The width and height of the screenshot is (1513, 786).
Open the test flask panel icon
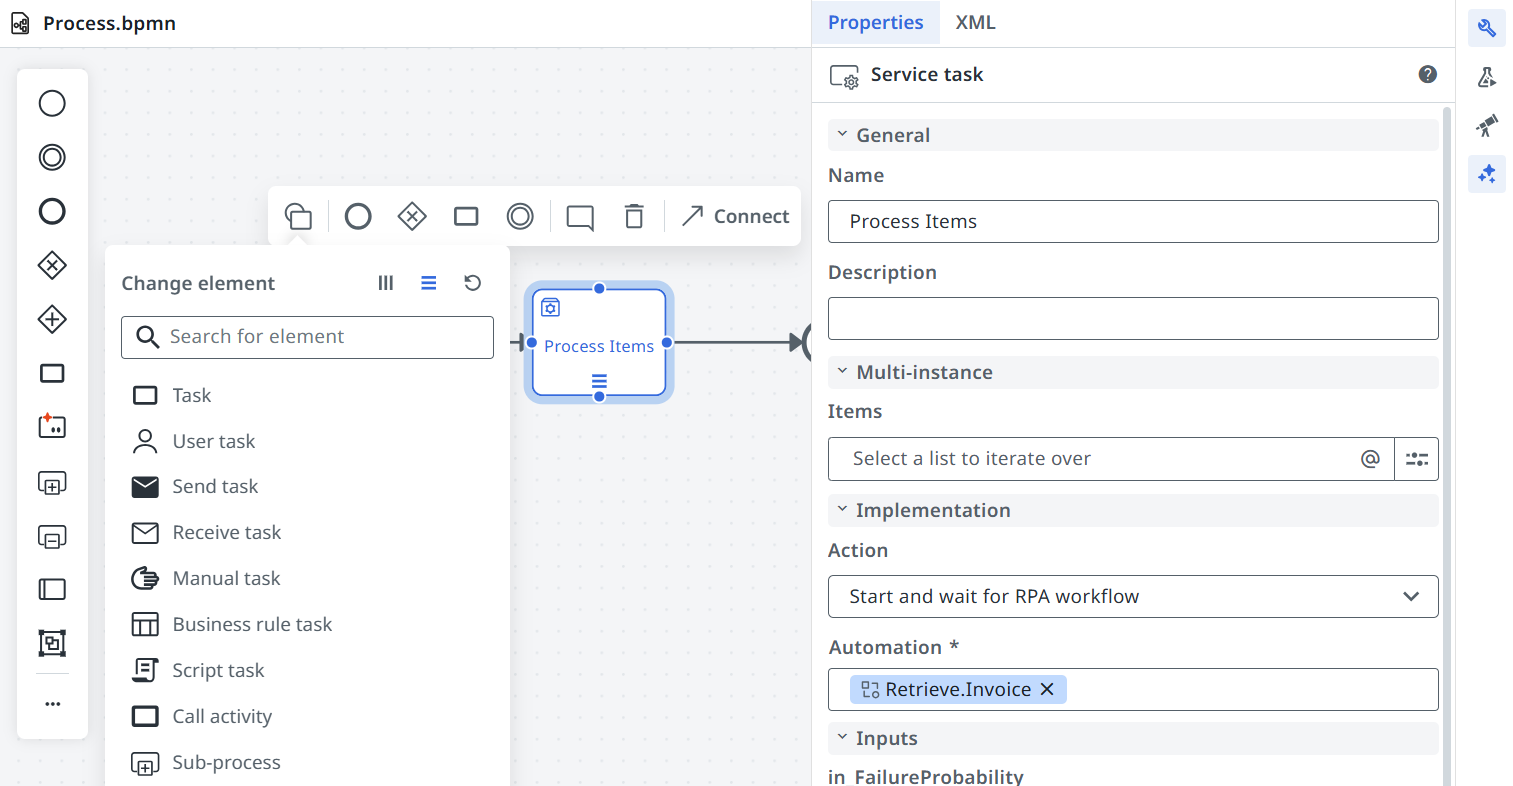pyautogui.click(x=1487, y=77)
